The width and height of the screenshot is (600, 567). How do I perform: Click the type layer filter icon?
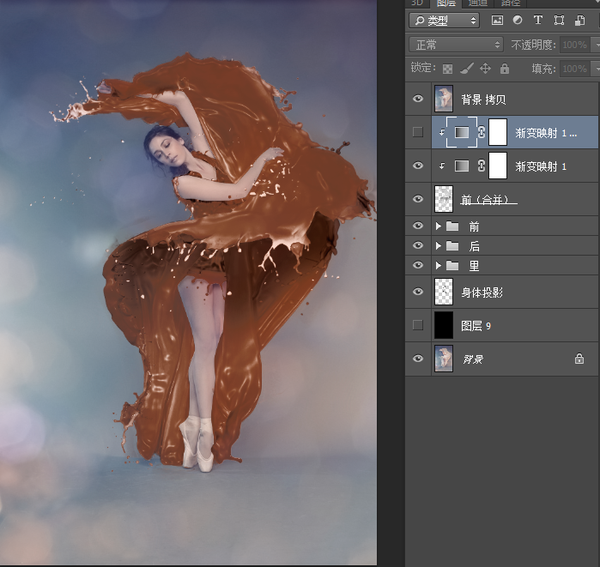[537, 20]
